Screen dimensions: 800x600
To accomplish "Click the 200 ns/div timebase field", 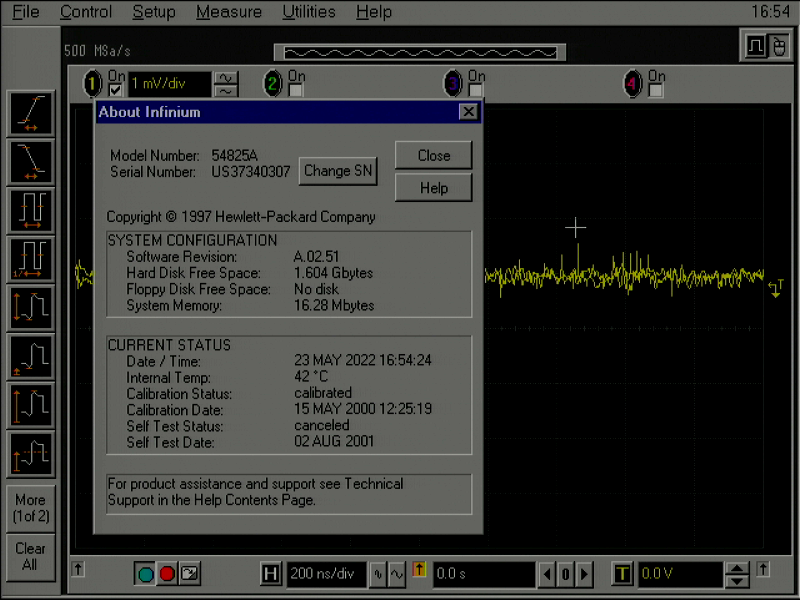I will [325, 574].
